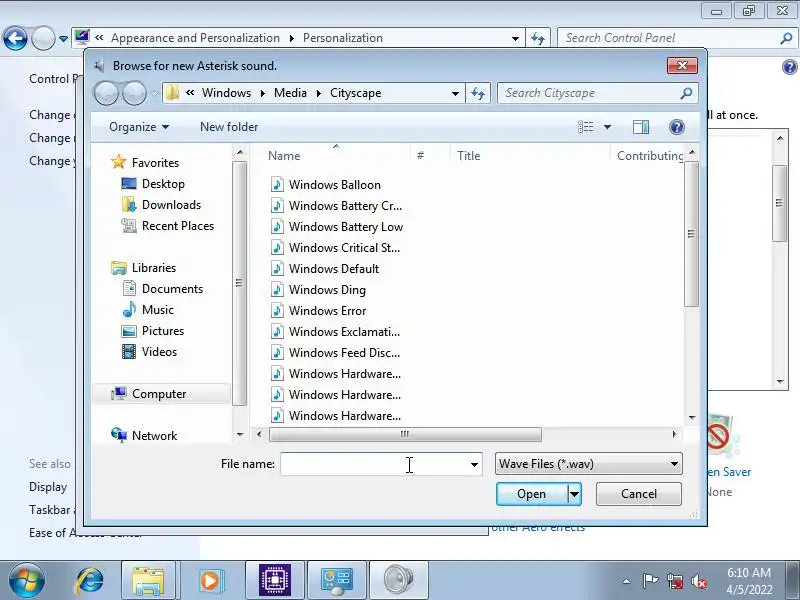Click the horizontal scrollbar of file list
This screenshot has height=600, width=800.
405,435
